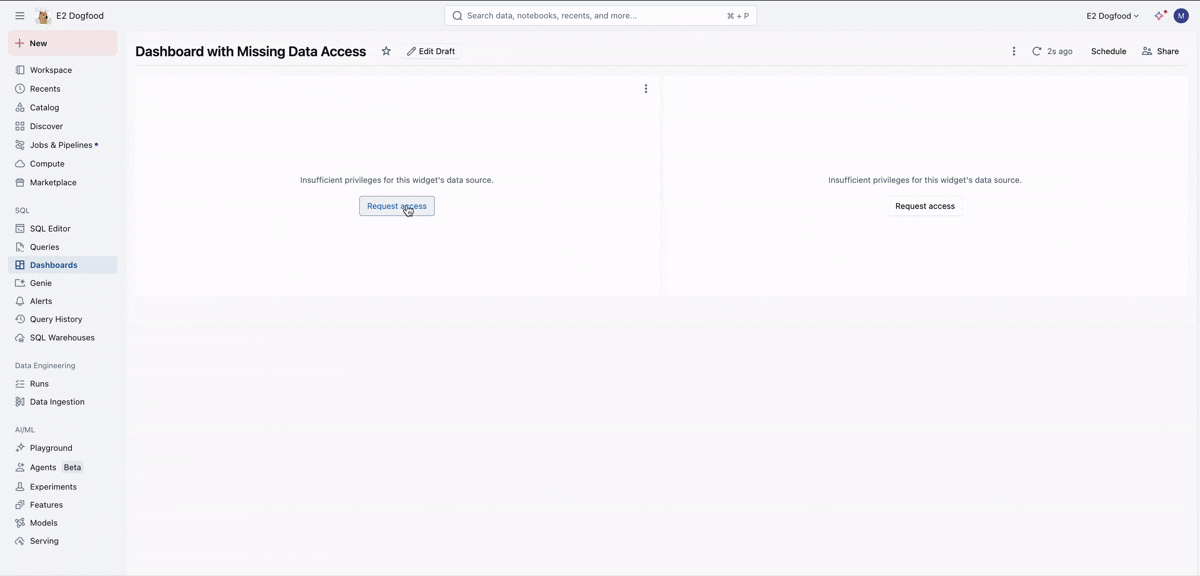Click Request access in right widget
The height and width of the screenshot is (576, 1200).
(x=925, y=206)
